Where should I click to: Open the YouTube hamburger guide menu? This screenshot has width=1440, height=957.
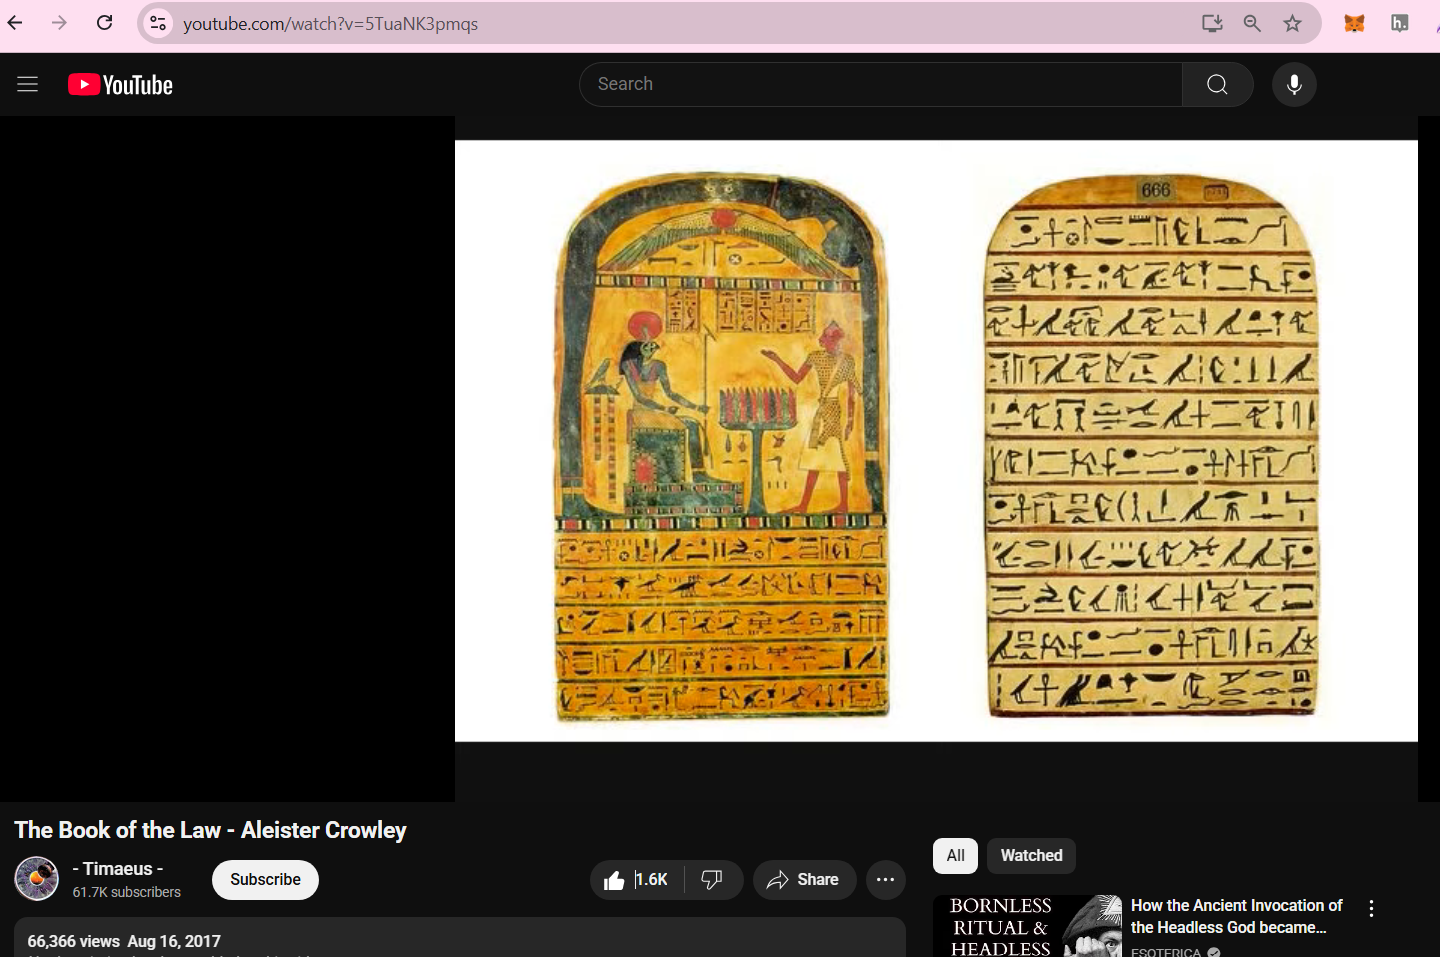[27, 85]
